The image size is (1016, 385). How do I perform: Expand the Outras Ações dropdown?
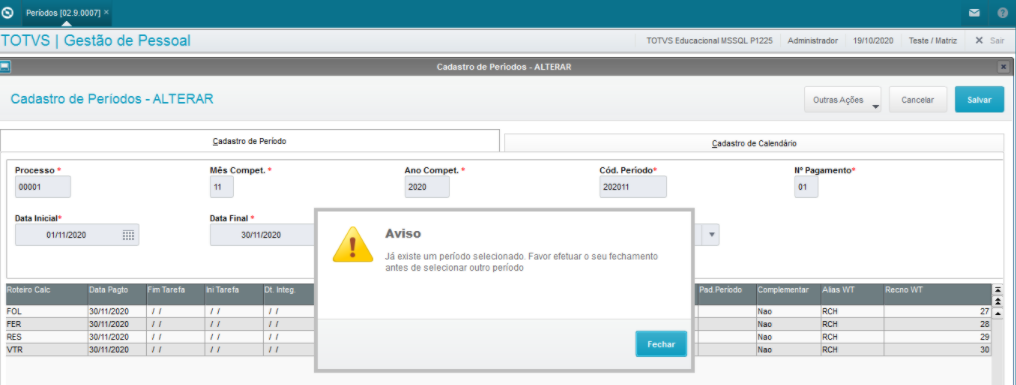click(842, 100)
